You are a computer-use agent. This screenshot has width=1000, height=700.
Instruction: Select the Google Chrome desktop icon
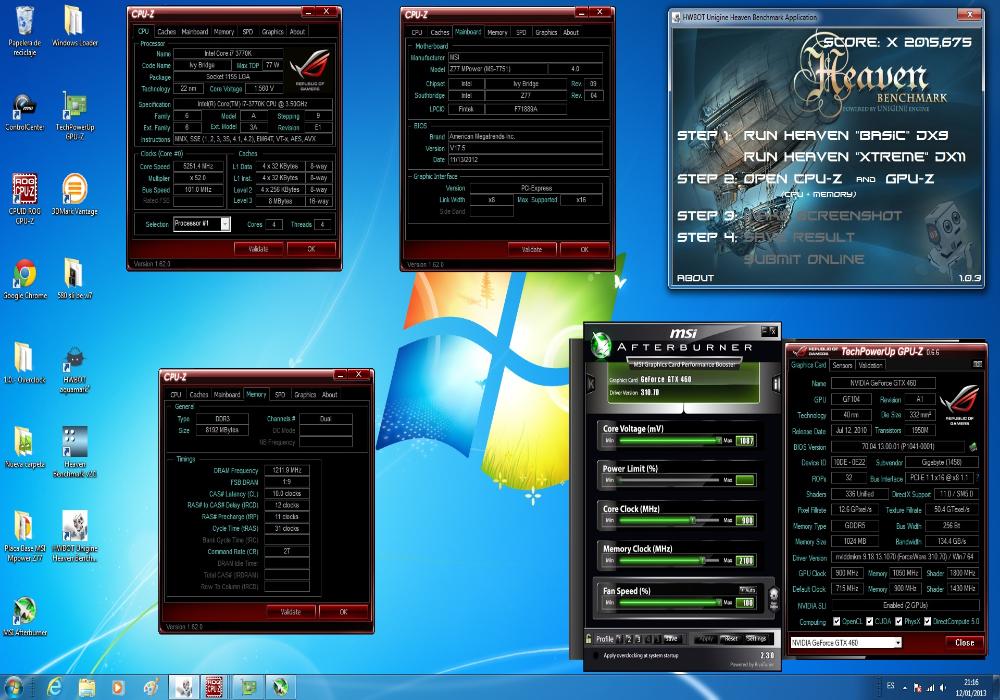pos(24,279)
